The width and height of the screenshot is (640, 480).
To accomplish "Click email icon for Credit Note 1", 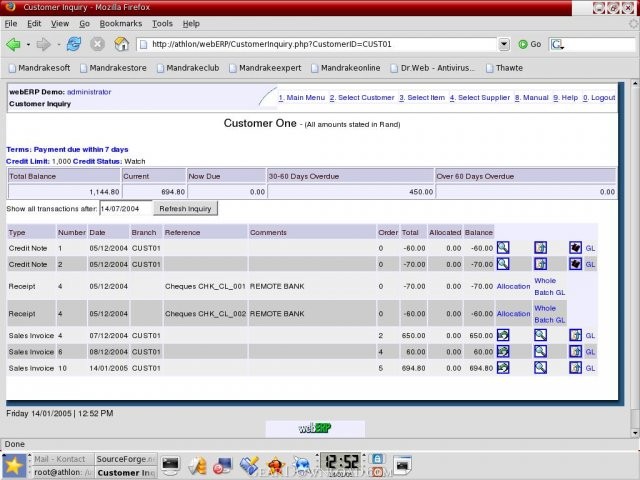I will (x=540, y=248).
